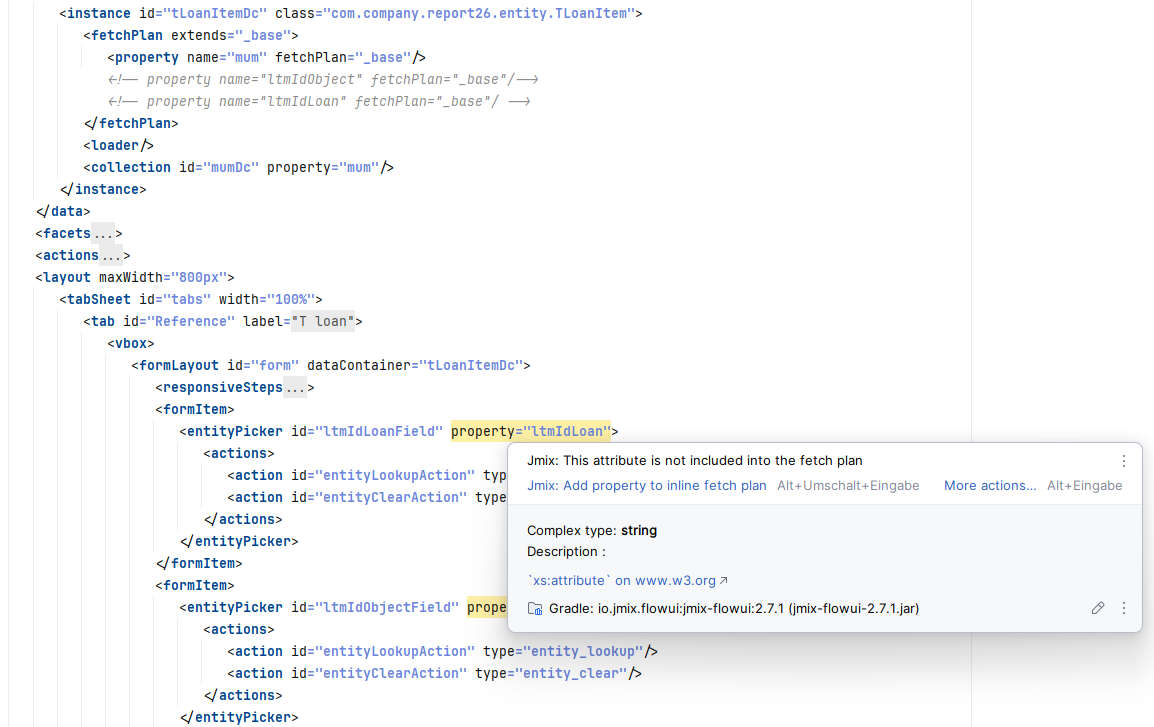Open the three-dot menu beside the Jmix warning
This screenshot has width=1154, height=727.
1123,461
